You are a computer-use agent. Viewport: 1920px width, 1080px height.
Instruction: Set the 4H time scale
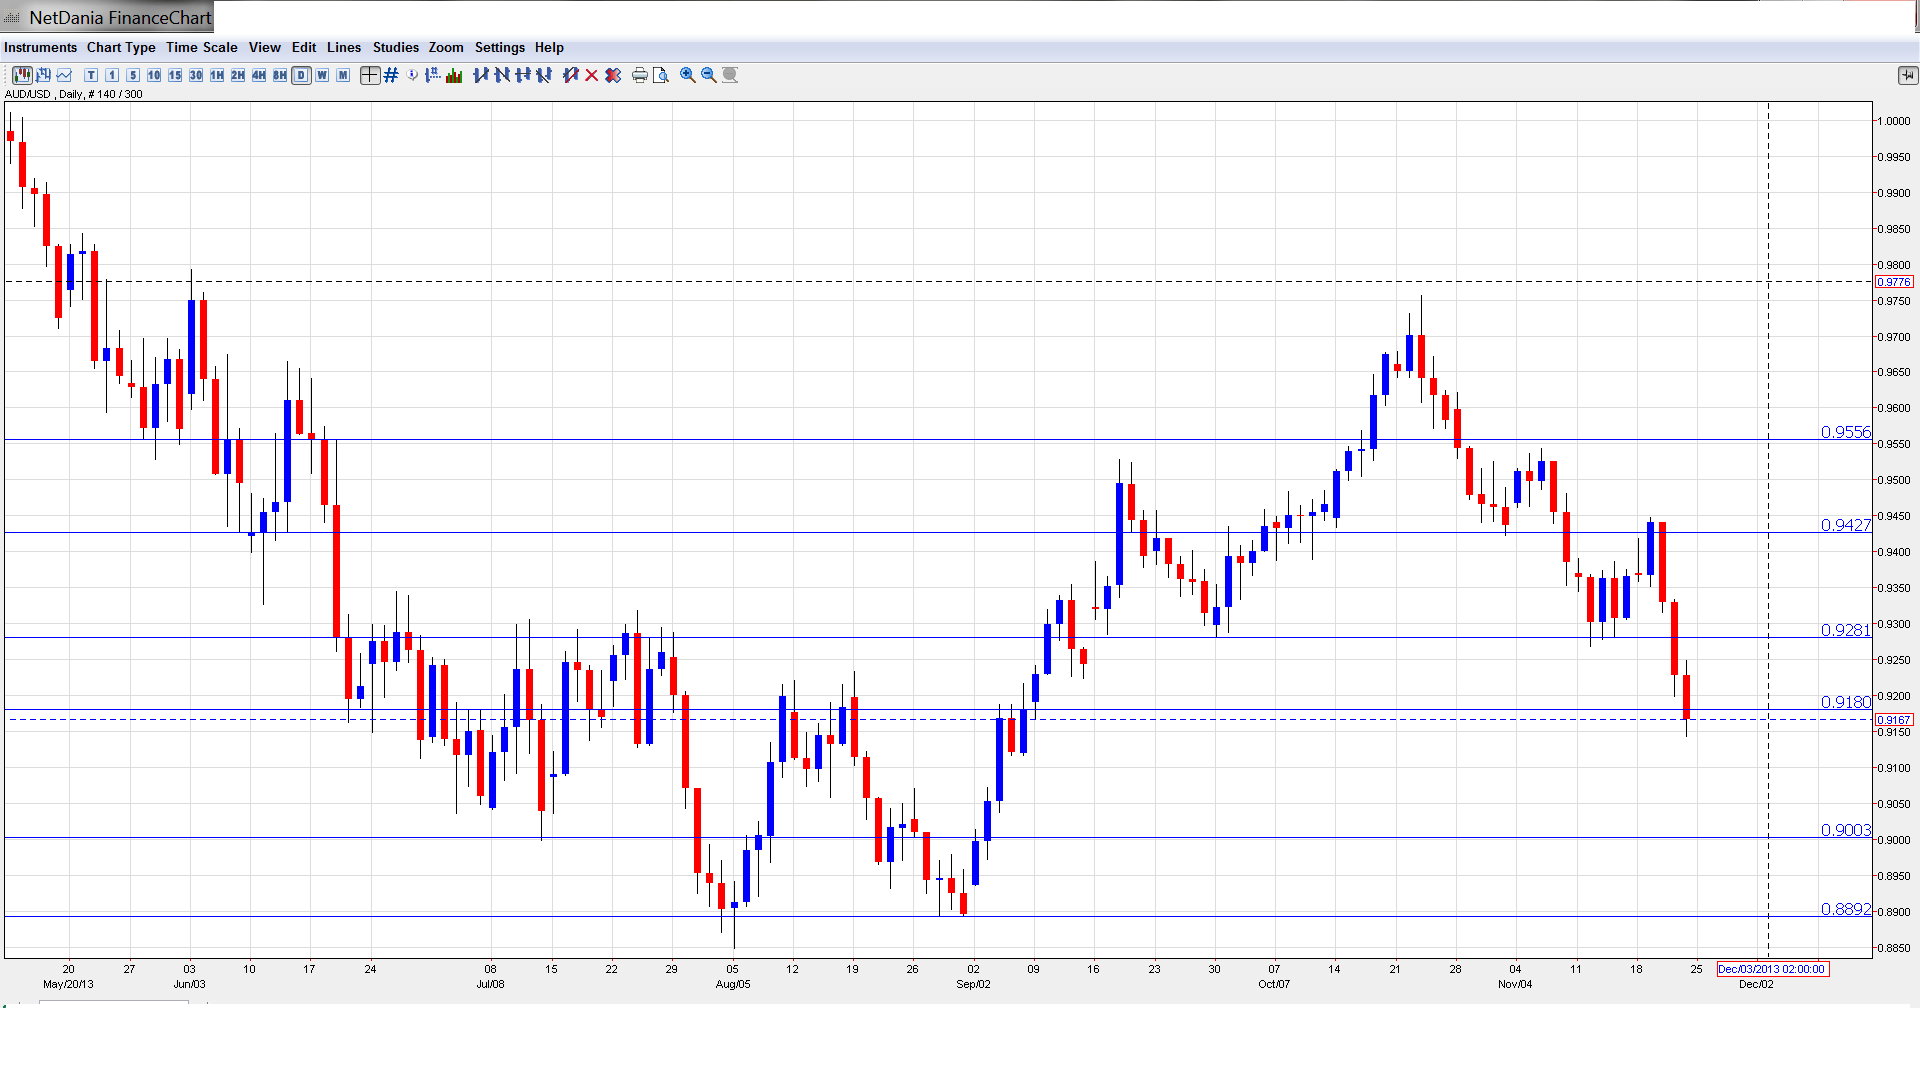(x=259, y=75)
